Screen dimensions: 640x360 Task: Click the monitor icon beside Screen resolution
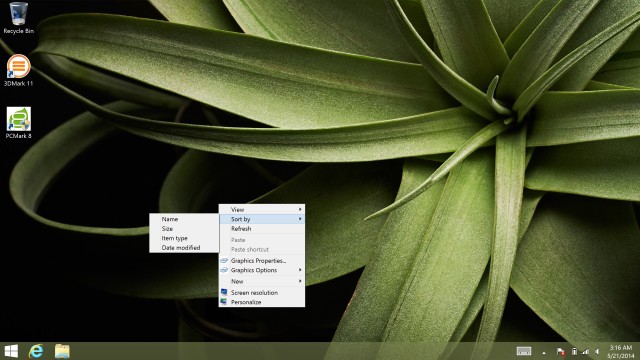coord(224,292)
